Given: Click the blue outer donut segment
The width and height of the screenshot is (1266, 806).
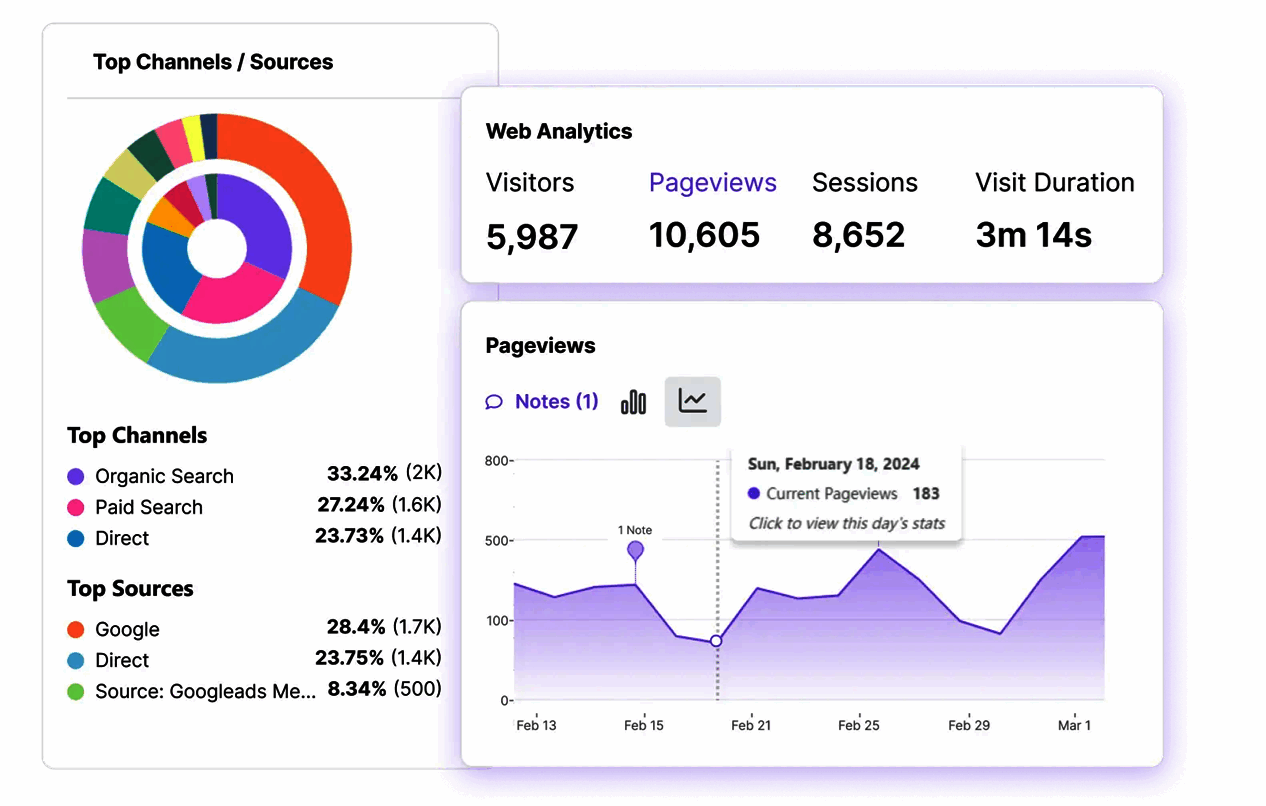Looking at the screenshot, I should [240, 348].
